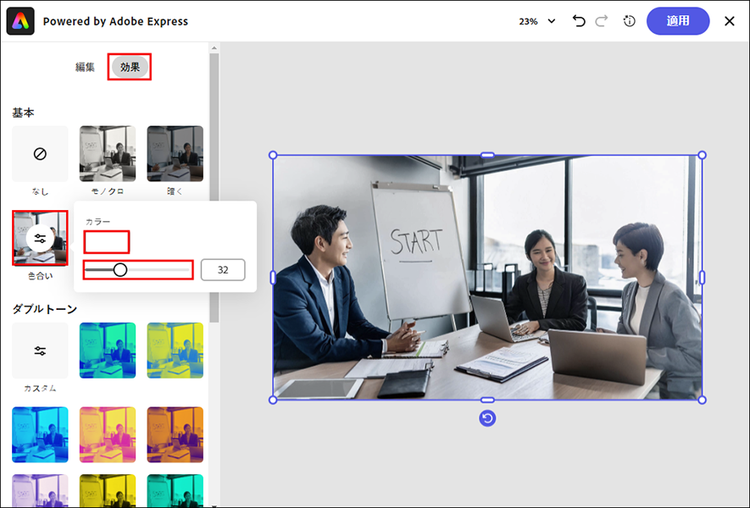Switch to the 編集 tab

(x=85, y=67)
